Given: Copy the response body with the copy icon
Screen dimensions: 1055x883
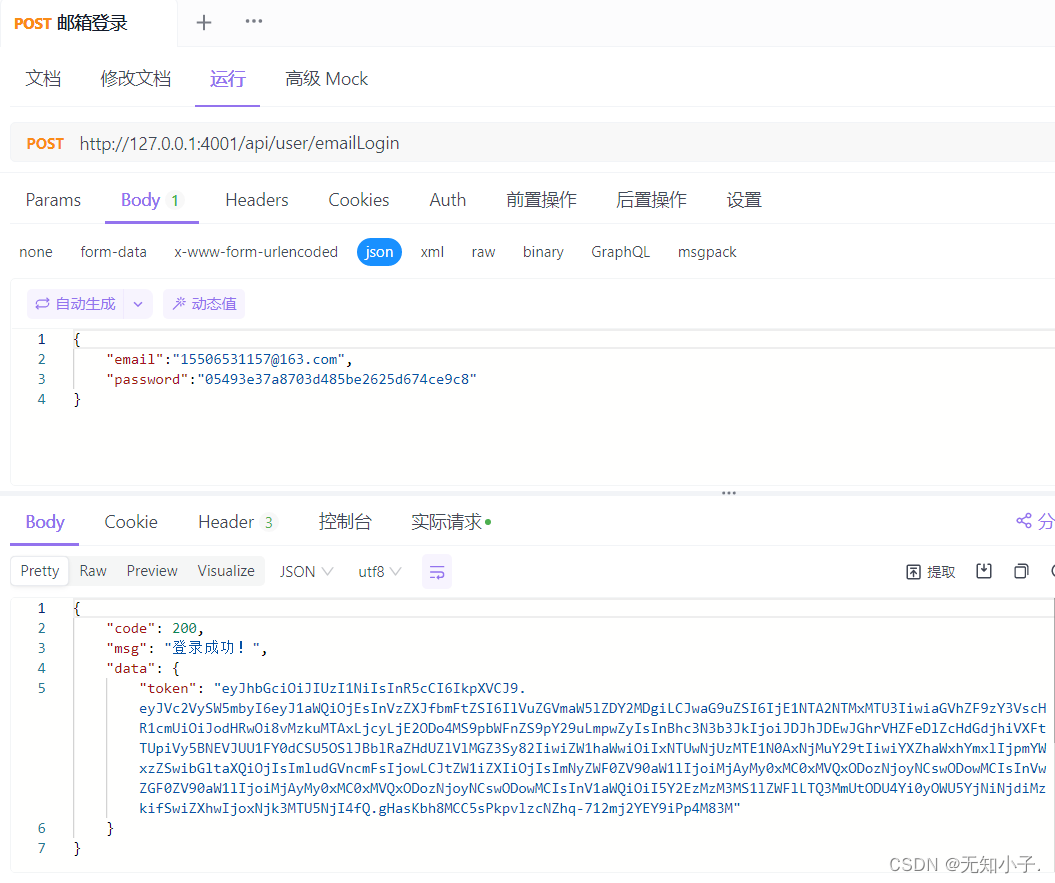Looking at the screenshot, I should click(x=1021, y=571).
